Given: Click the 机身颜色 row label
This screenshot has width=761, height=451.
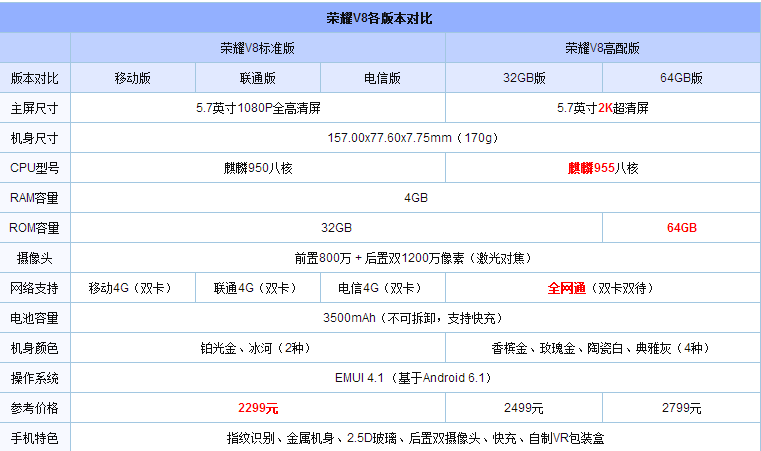Looking at the screenshot, I should (x=34, y=348).
